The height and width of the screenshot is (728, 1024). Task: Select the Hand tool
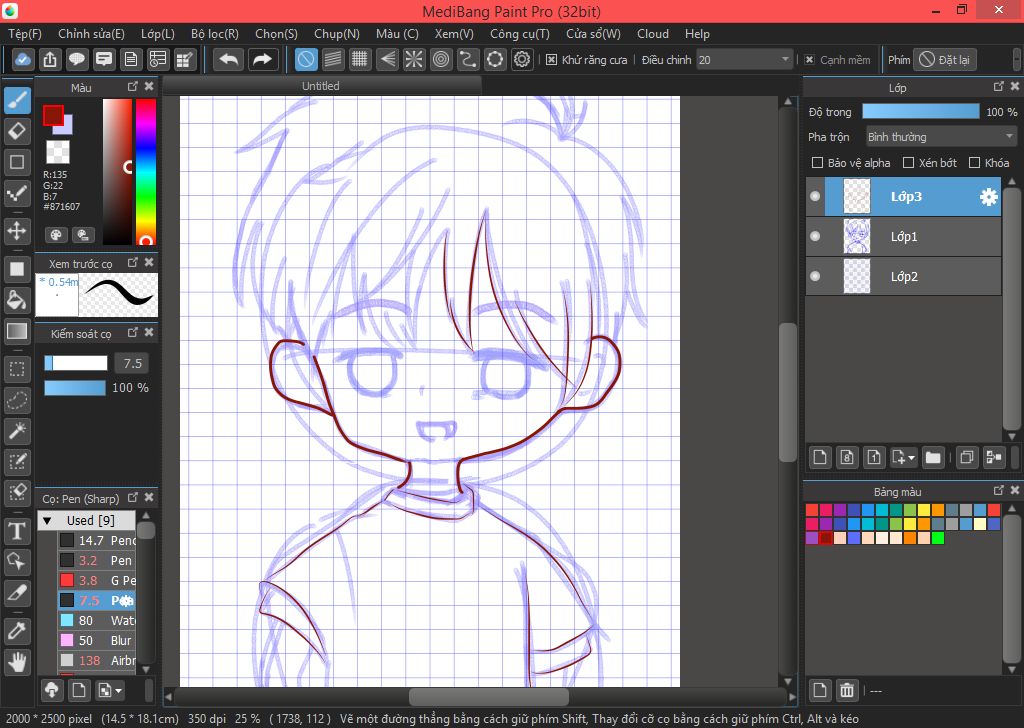click(17, 662)
